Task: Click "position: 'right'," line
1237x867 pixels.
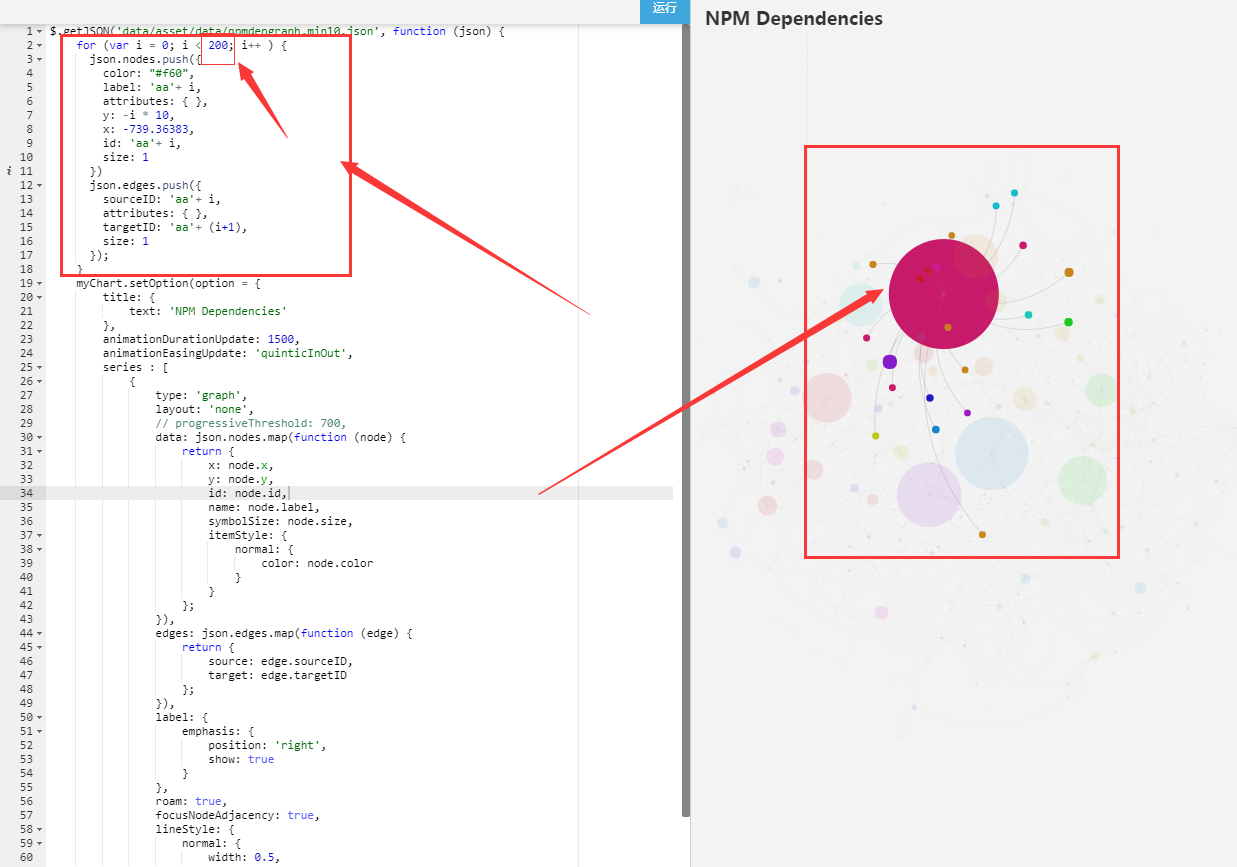Action: (268, 745)
